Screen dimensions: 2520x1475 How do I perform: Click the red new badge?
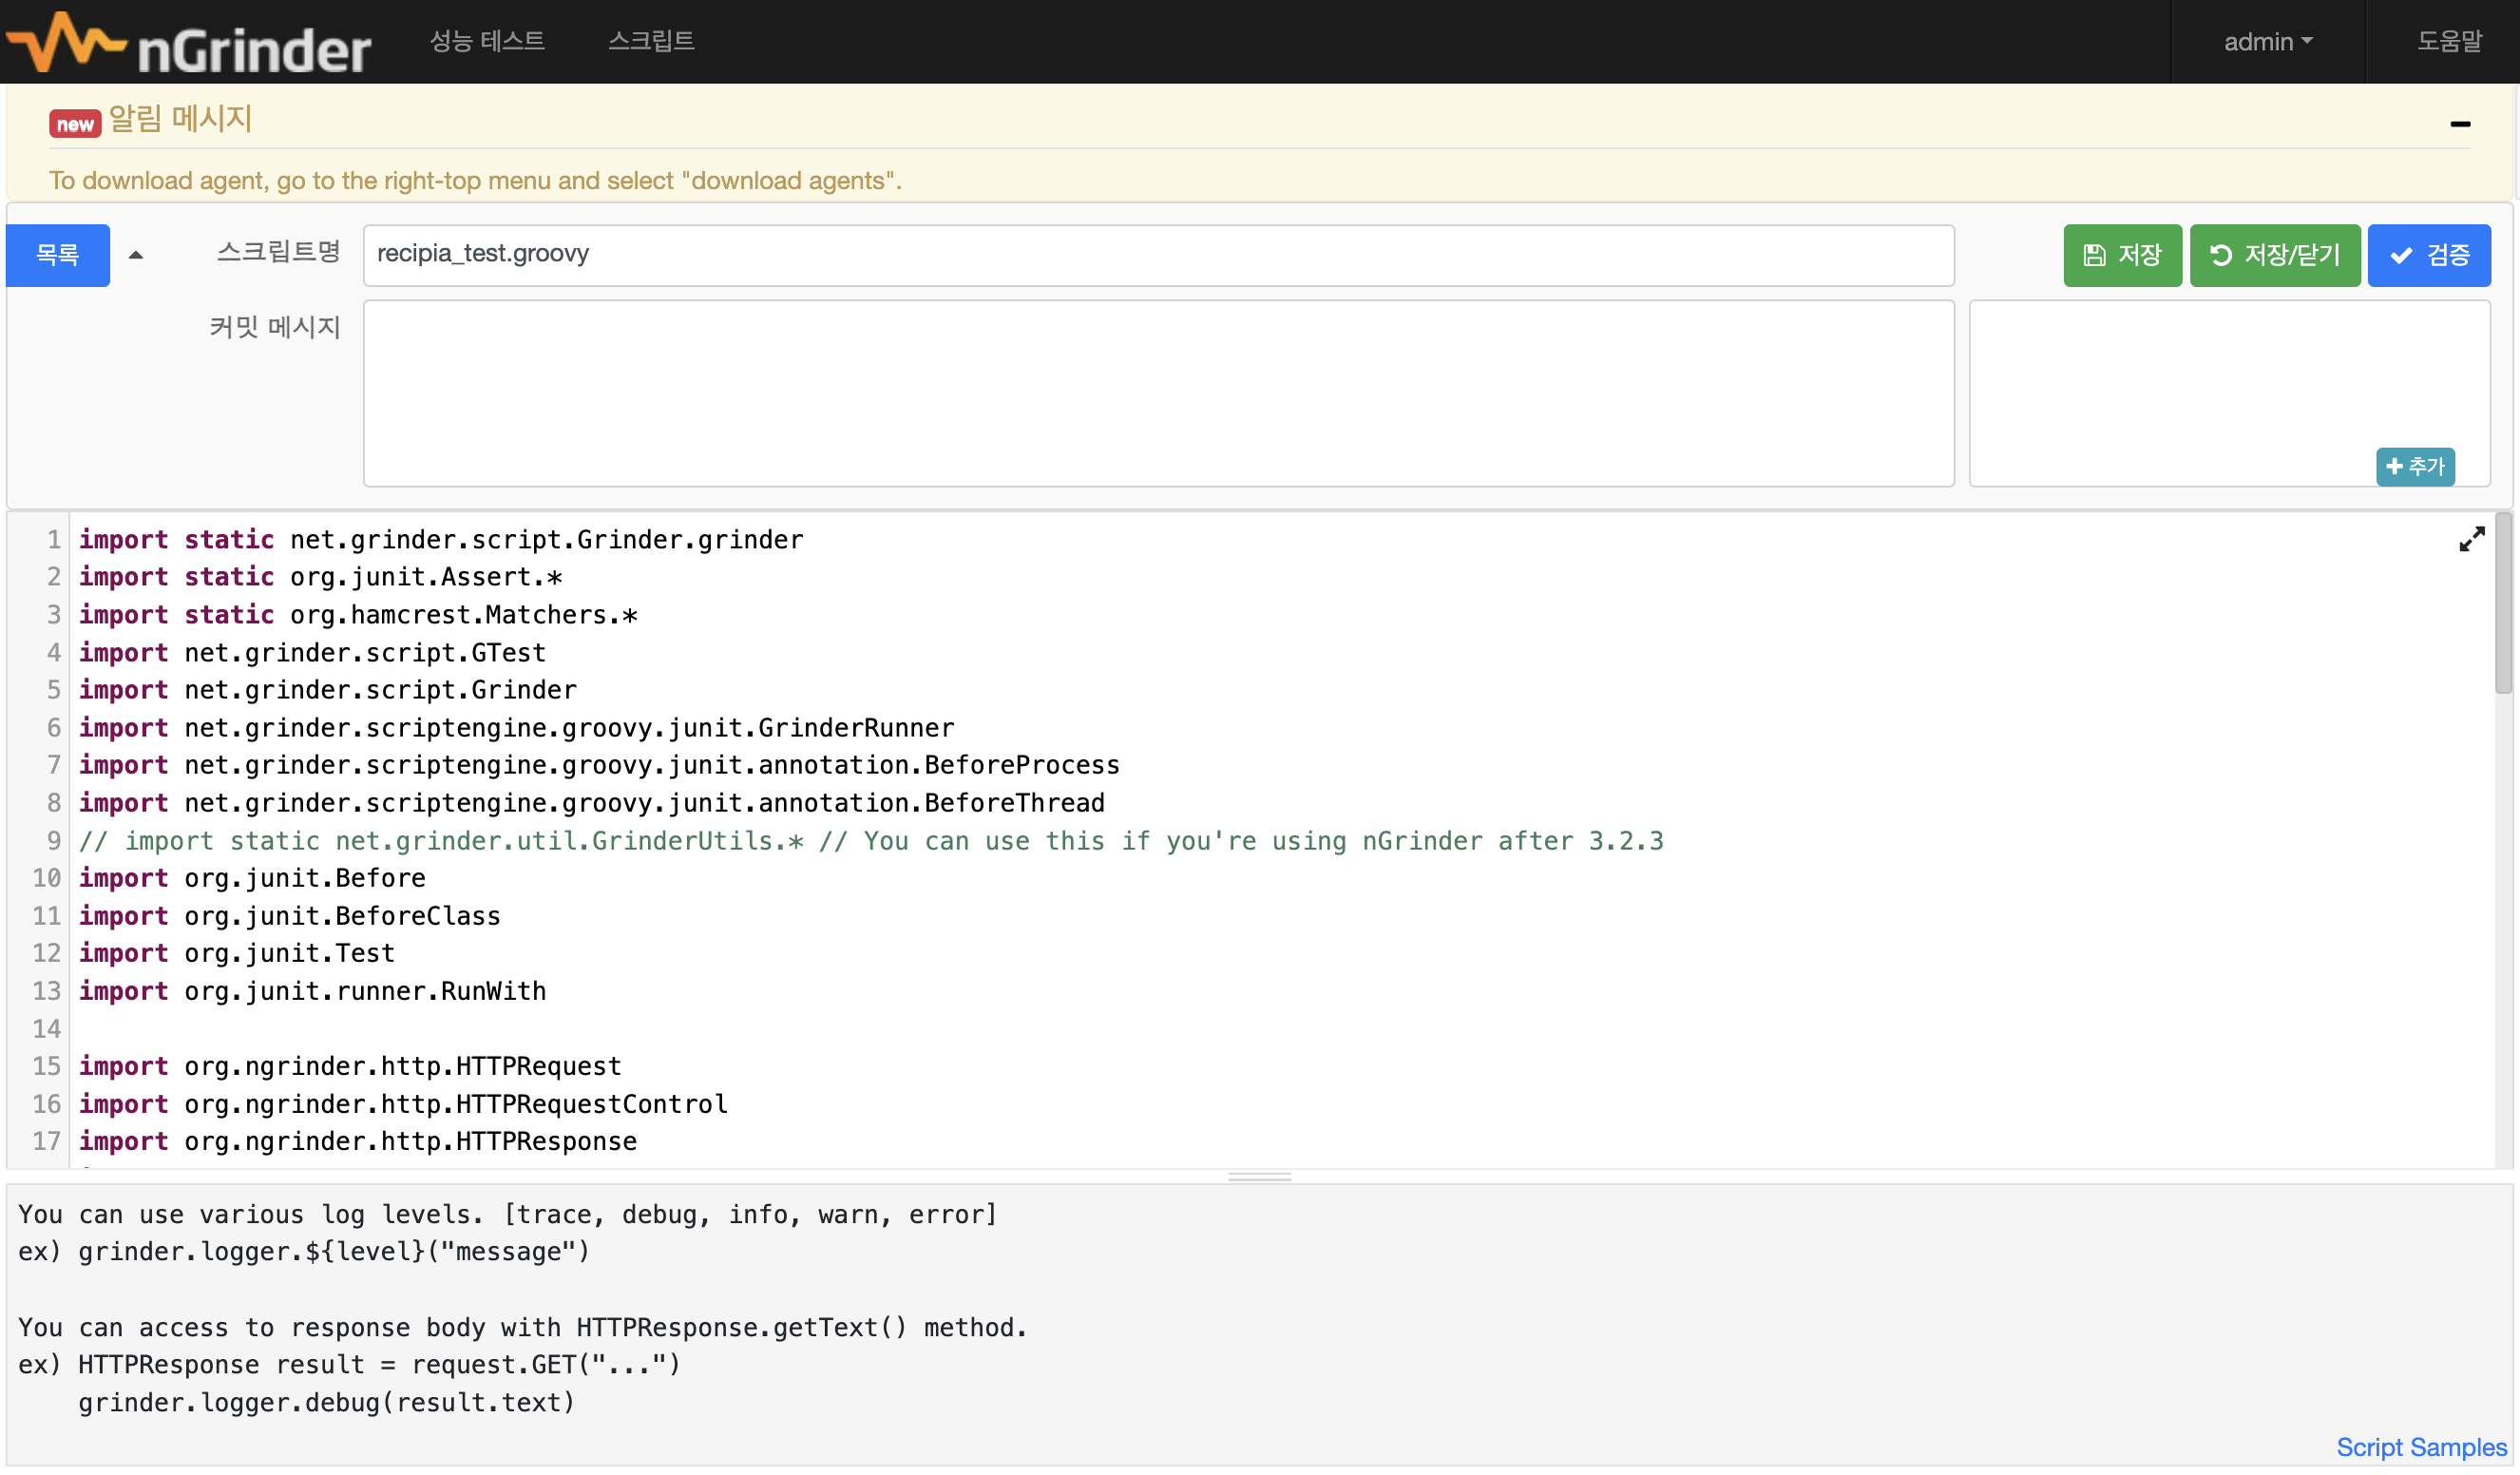(x=75, y=124)
